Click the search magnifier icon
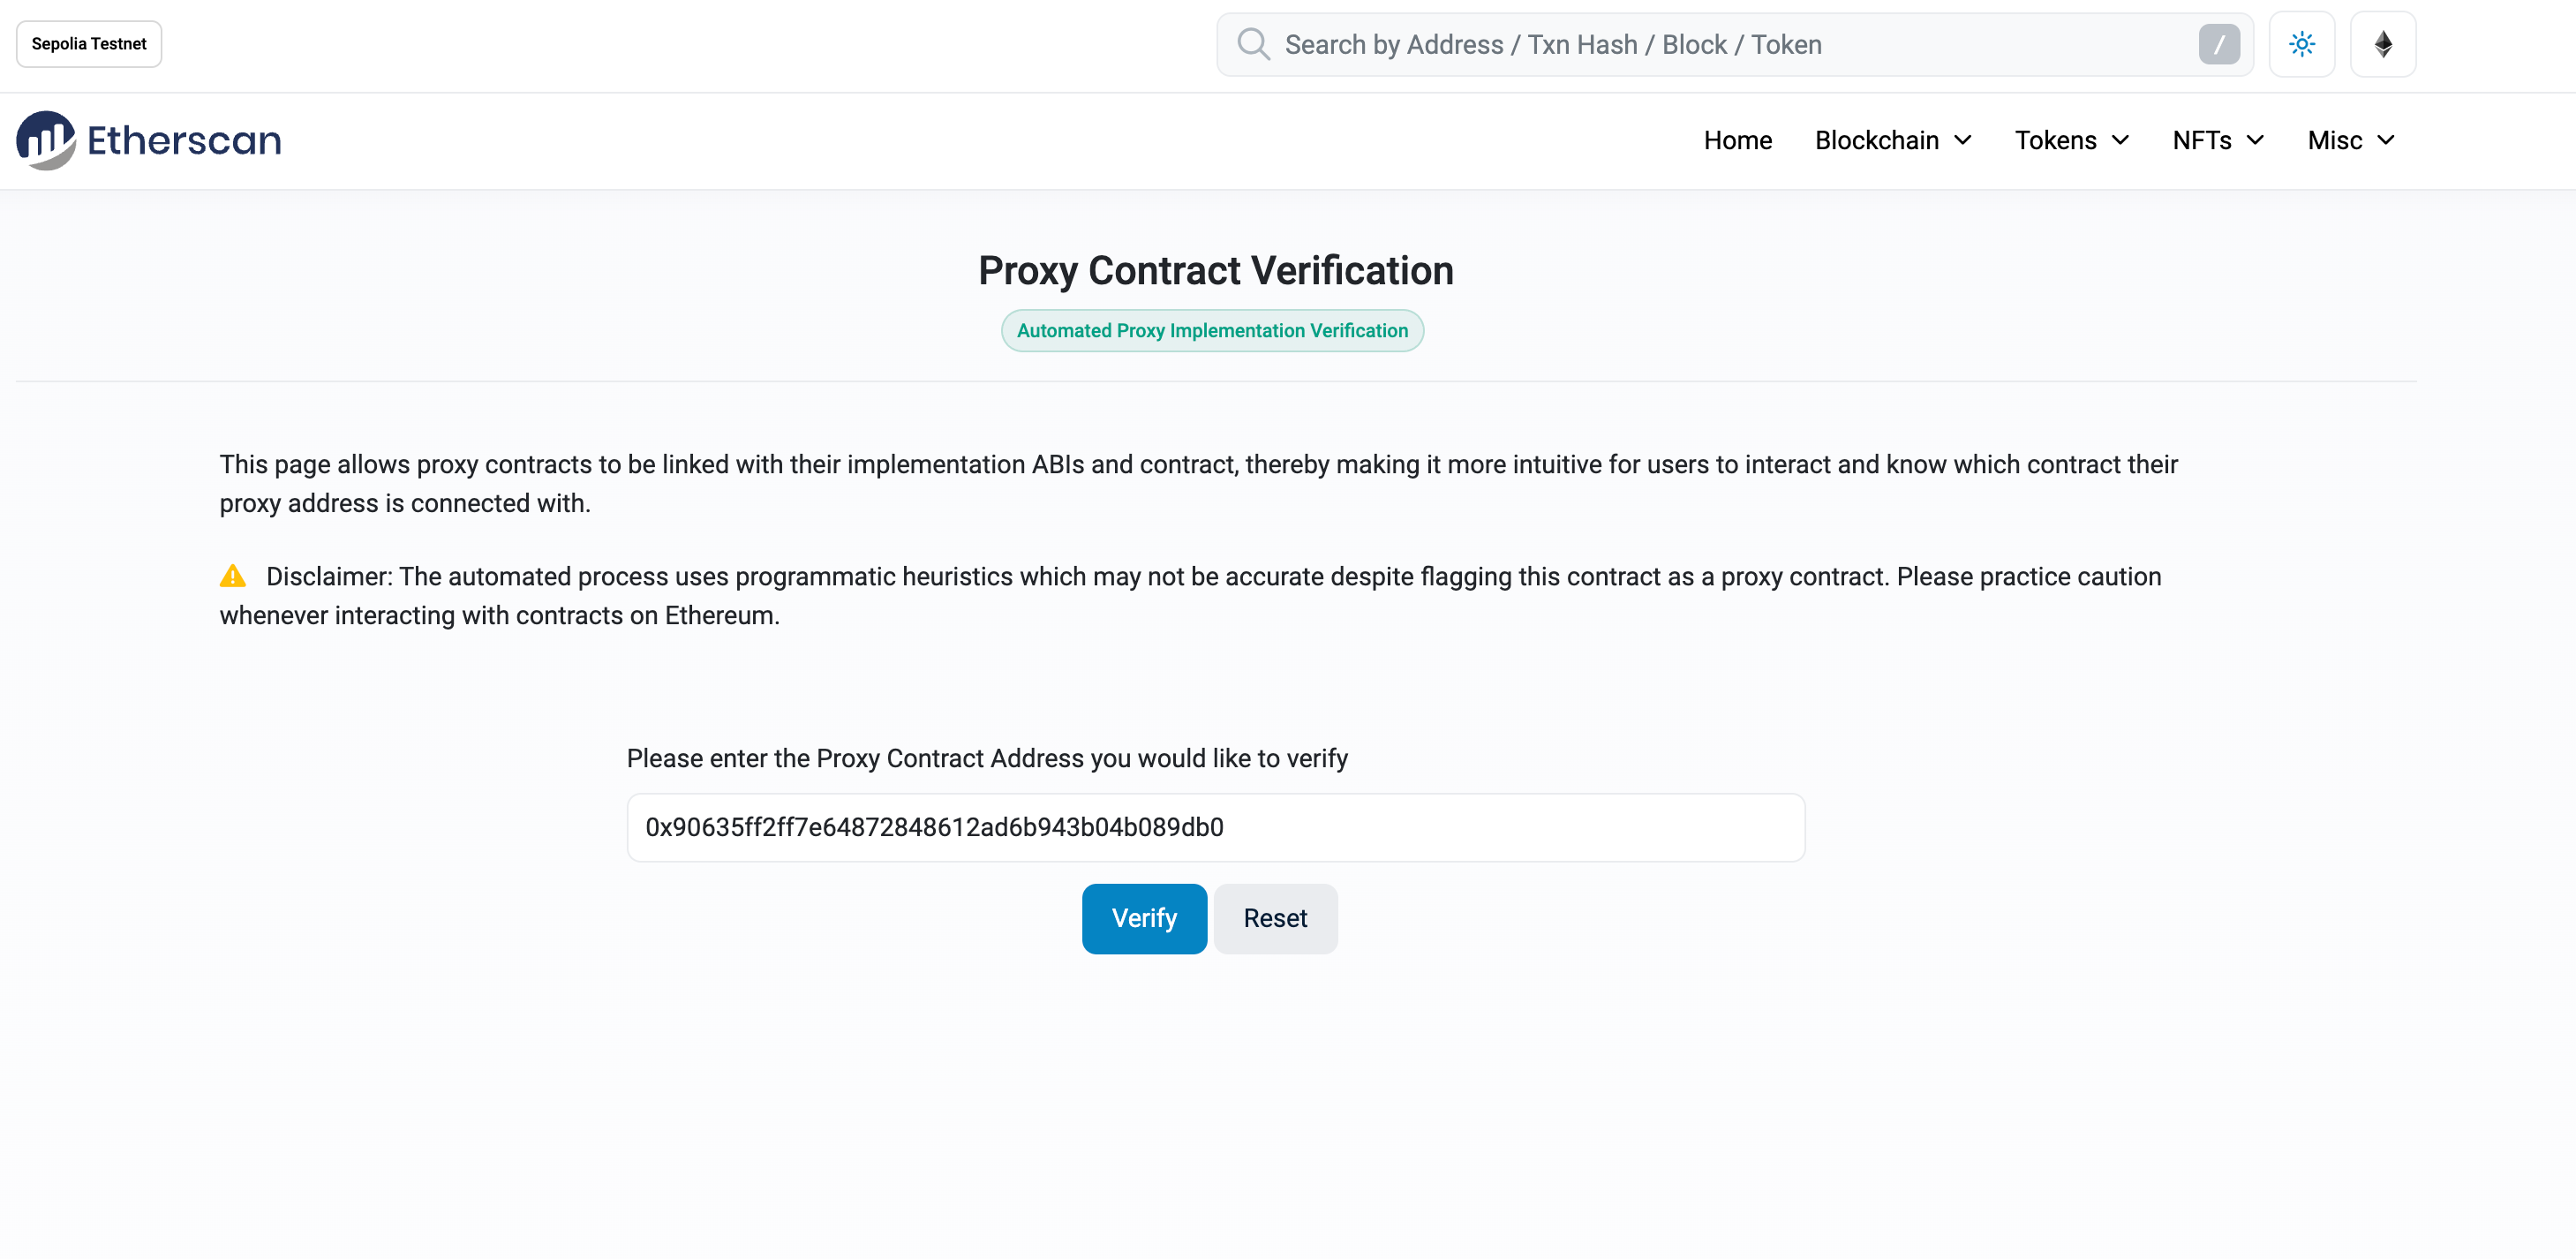 coord(1253,44)
